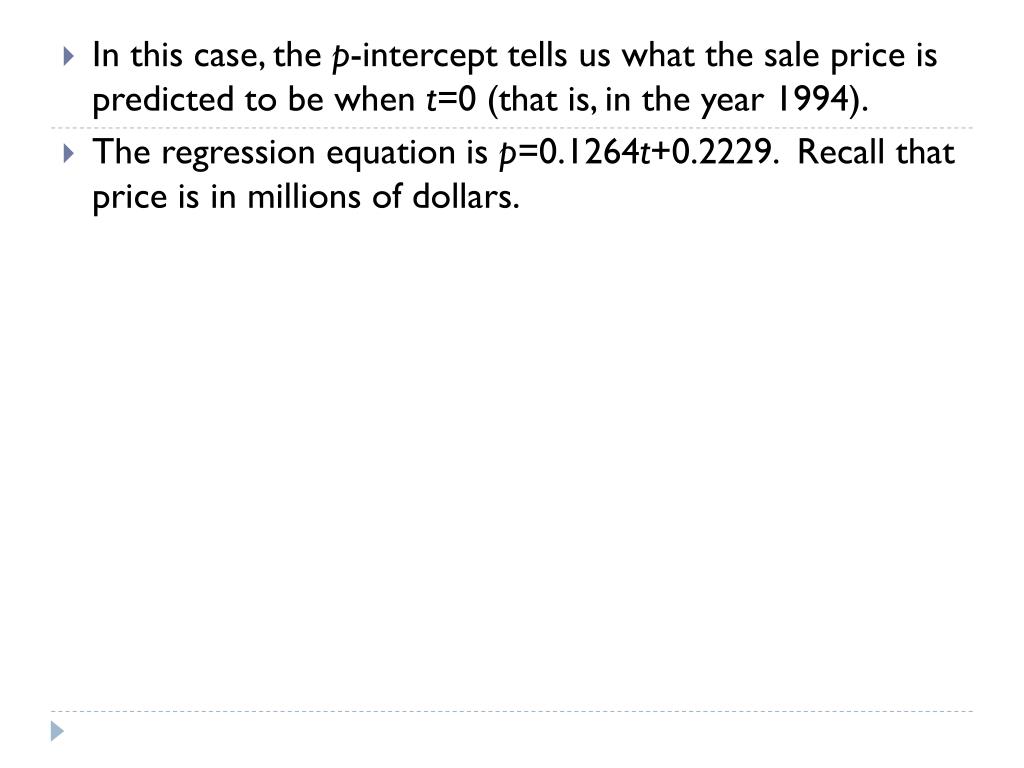Click the large triangle at slide bottom-left corner
1024x768 pixels.
(57, 731)
